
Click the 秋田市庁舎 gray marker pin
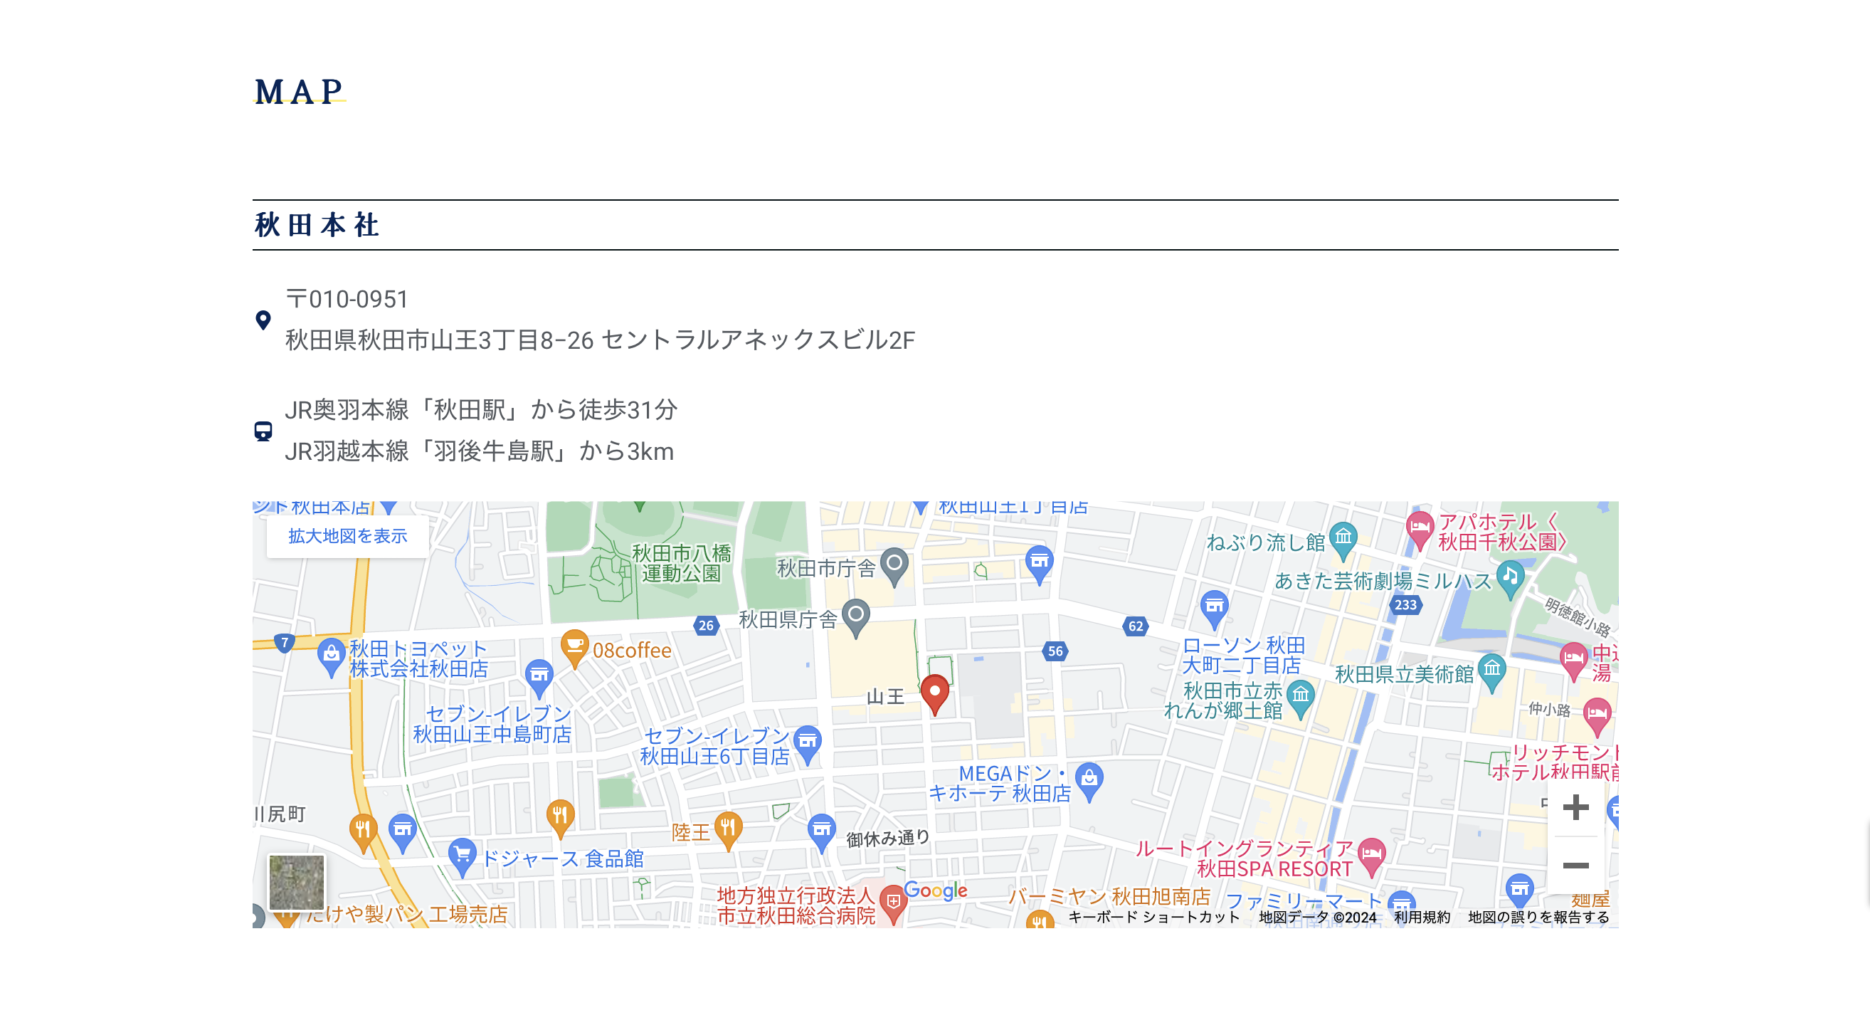894,566
